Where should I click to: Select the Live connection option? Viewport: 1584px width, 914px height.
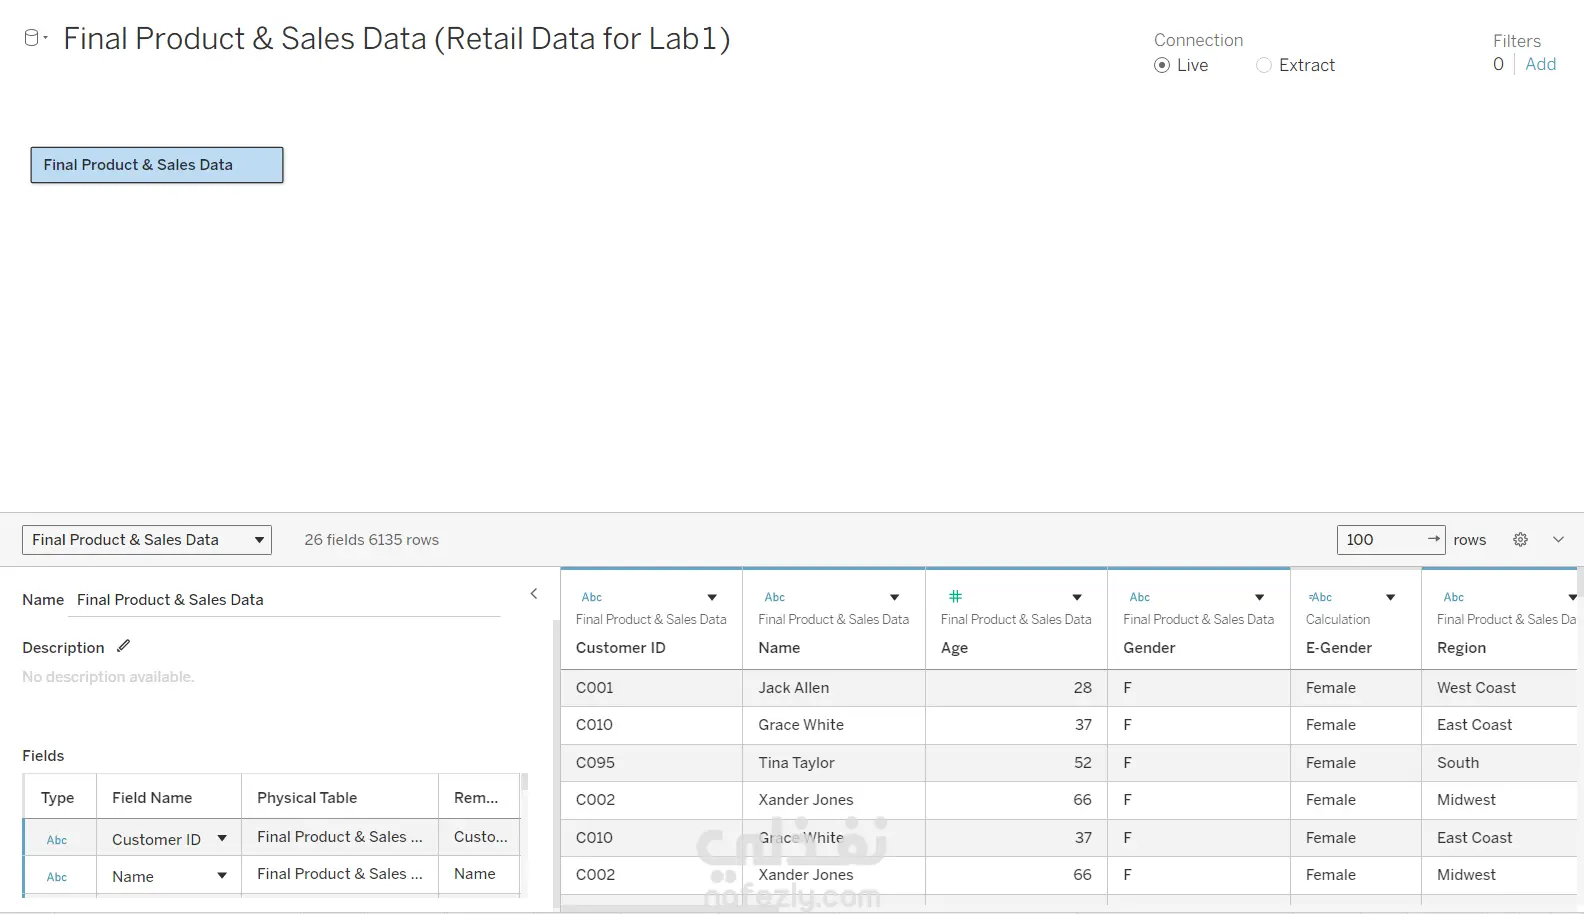(1162, 65)
